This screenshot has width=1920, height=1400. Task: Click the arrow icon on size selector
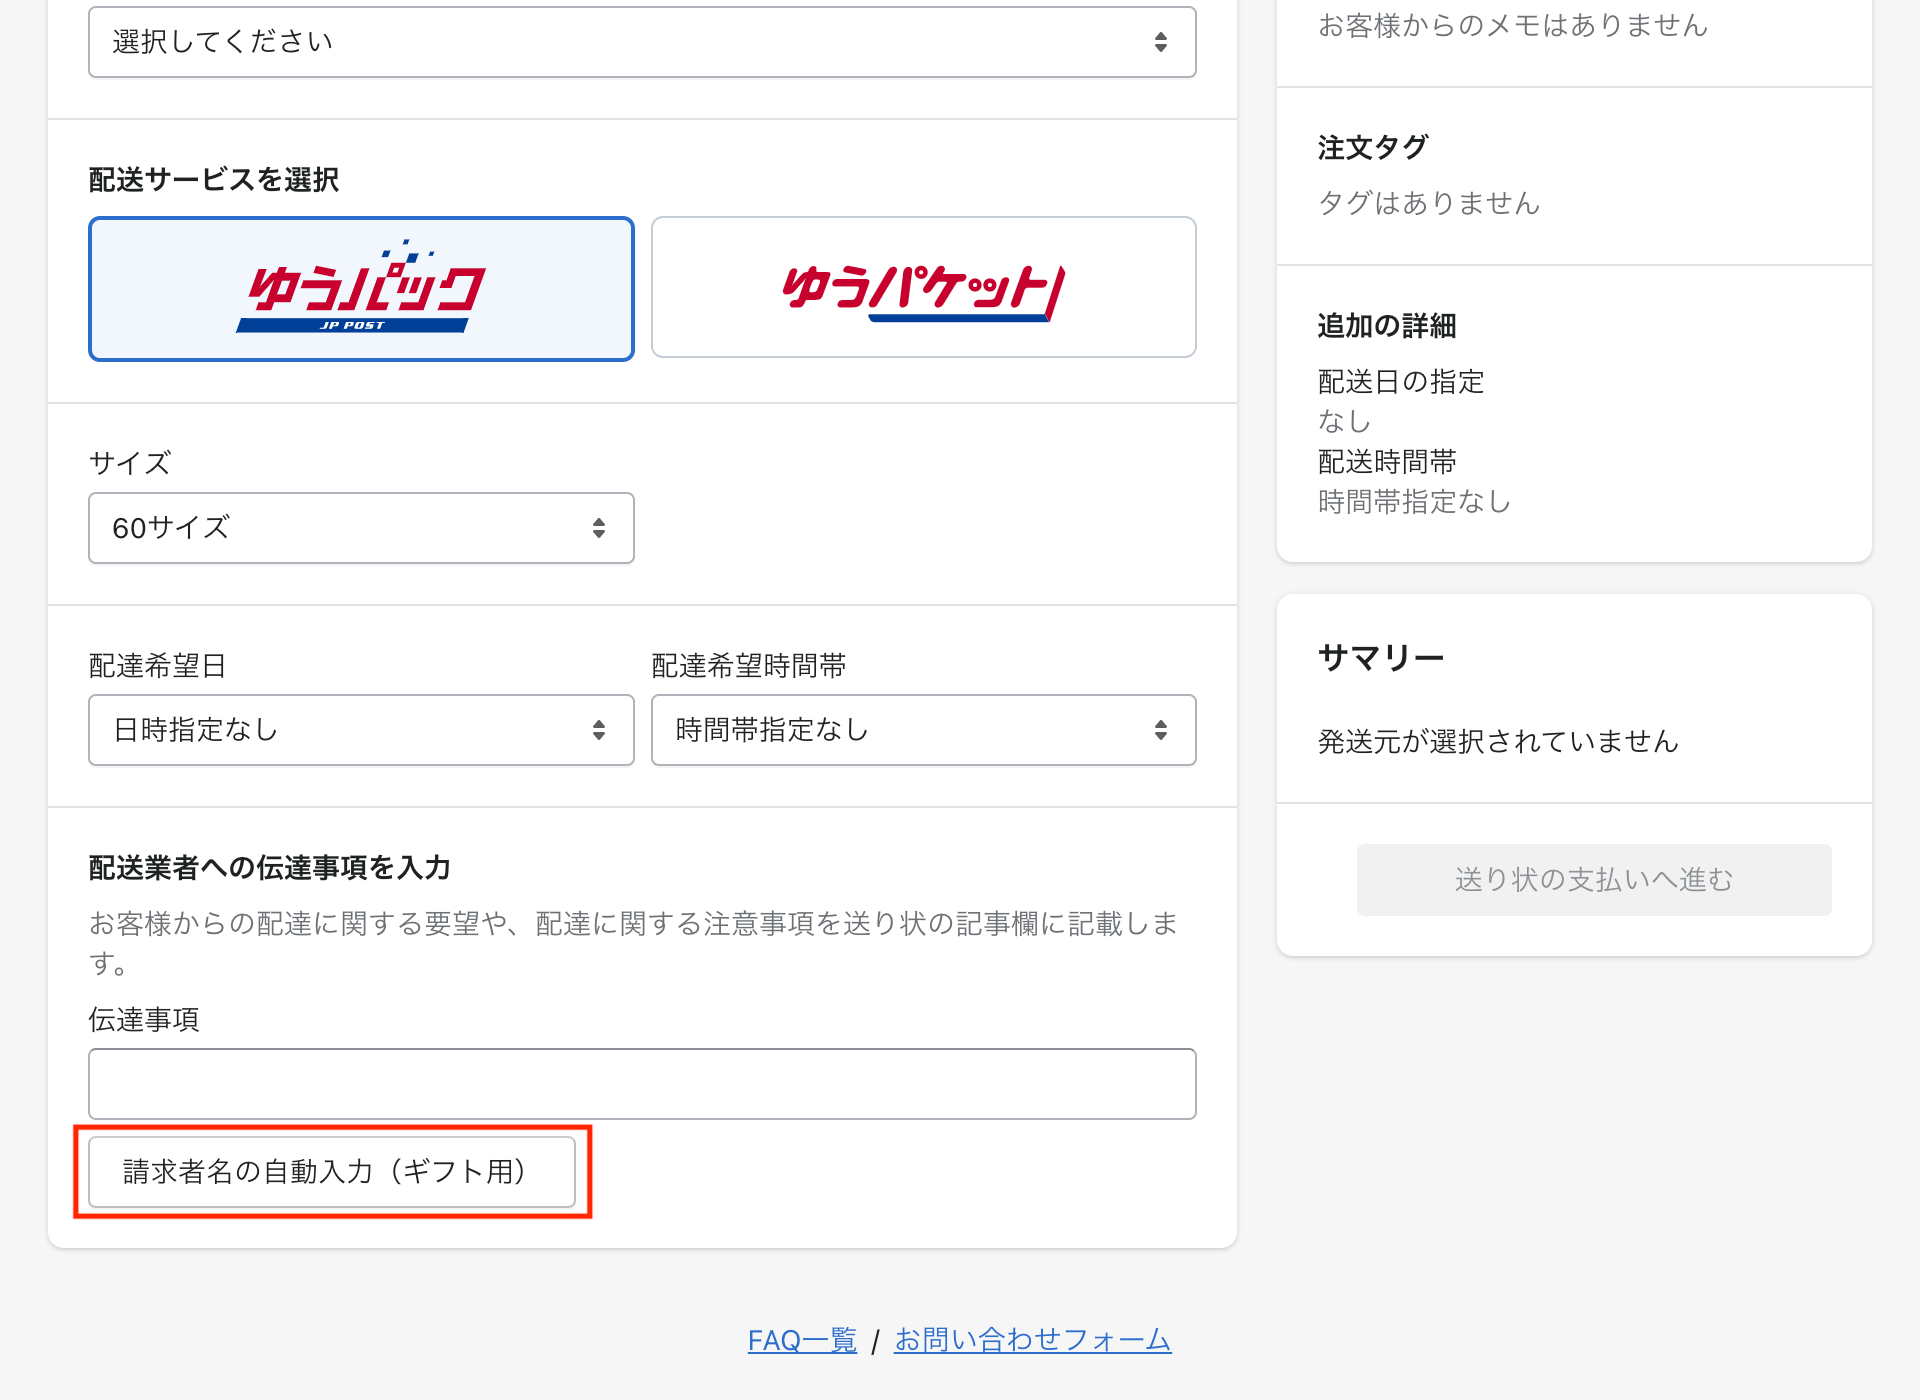pyautogui.click(x=599, y=528)
